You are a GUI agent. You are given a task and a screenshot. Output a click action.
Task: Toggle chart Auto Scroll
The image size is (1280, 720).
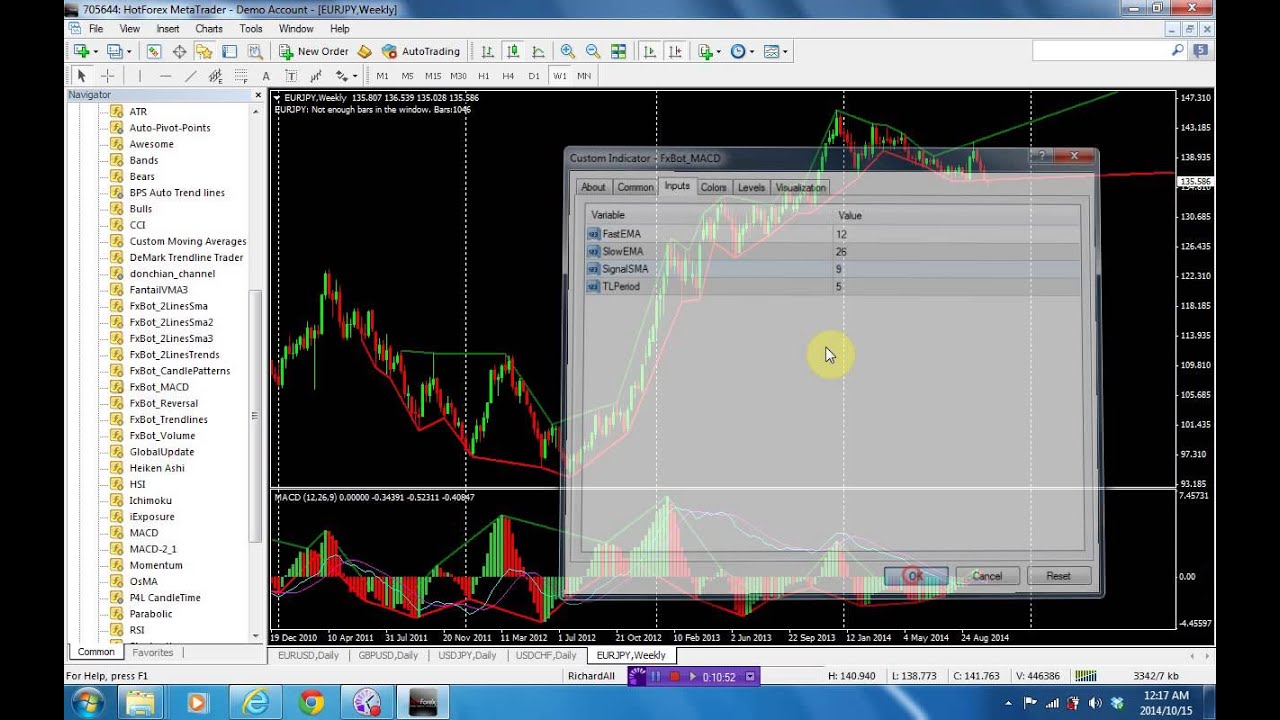coord(649,51)
